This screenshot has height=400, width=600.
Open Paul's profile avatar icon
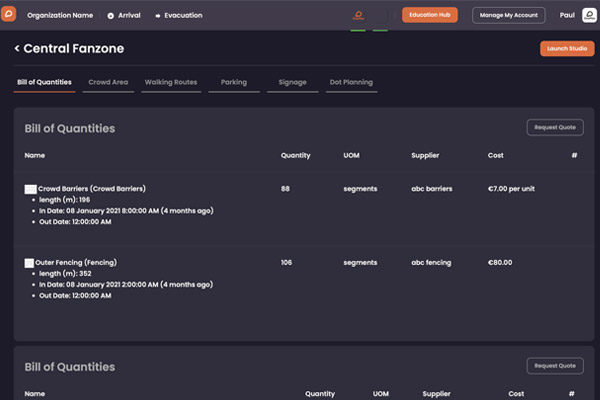pyautogui.click(x=589, y=15)
